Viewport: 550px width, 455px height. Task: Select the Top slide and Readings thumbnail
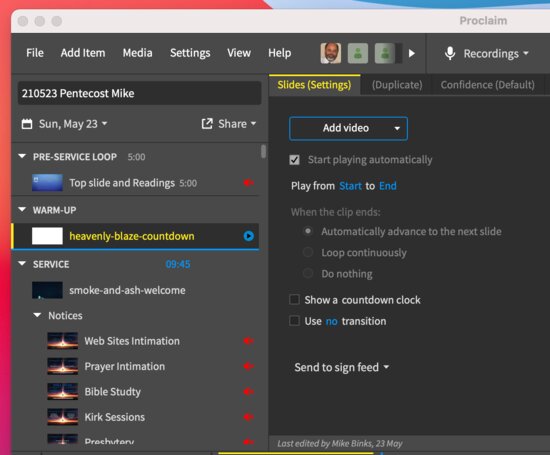coord(47,183)
